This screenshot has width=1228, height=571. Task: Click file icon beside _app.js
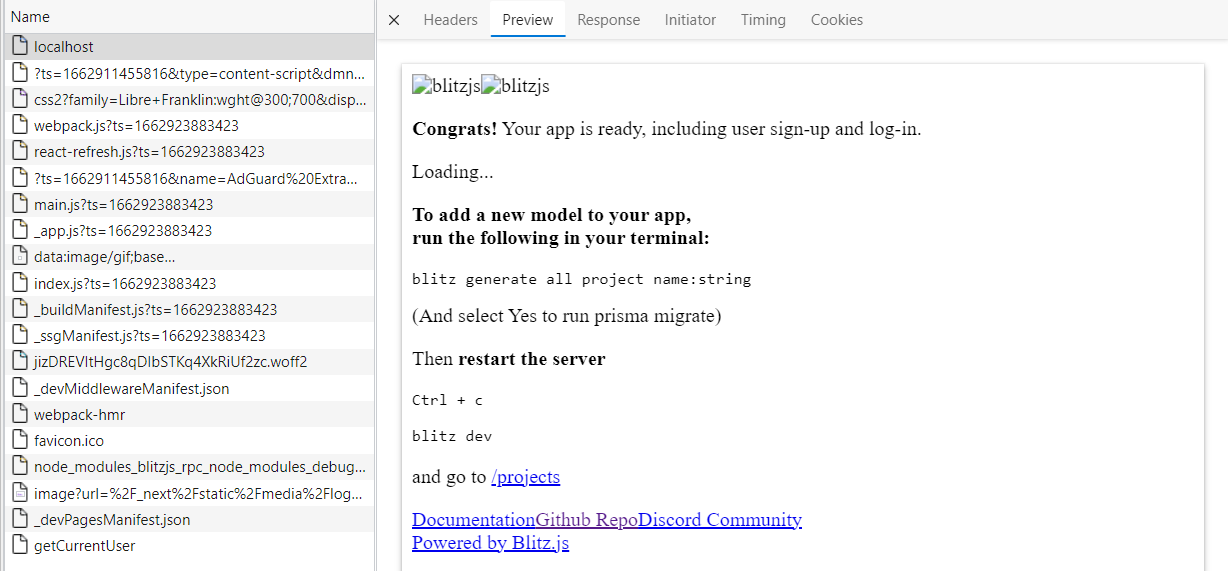click(x=20, y=229)
